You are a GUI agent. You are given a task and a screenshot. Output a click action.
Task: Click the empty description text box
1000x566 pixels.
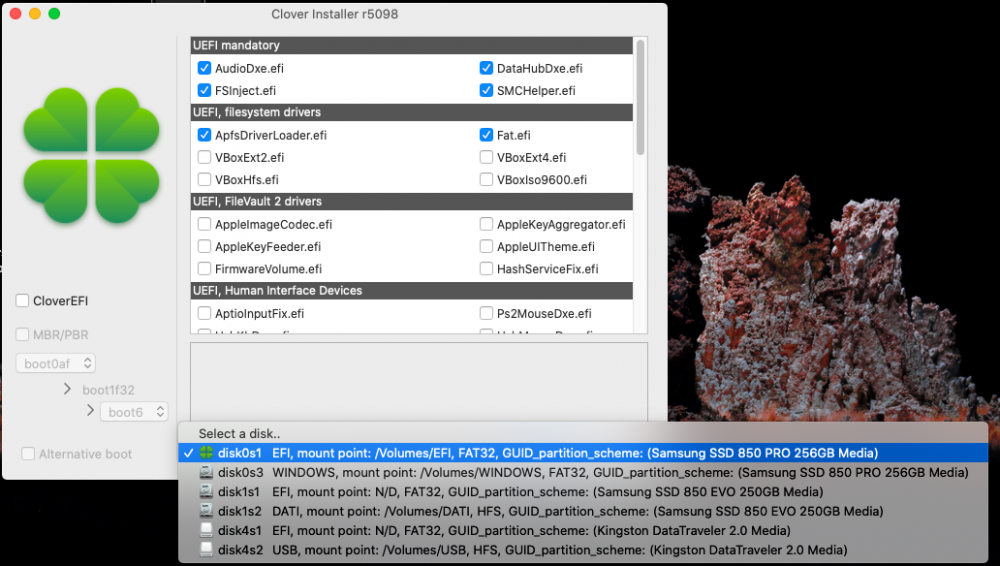coord(419,382)
